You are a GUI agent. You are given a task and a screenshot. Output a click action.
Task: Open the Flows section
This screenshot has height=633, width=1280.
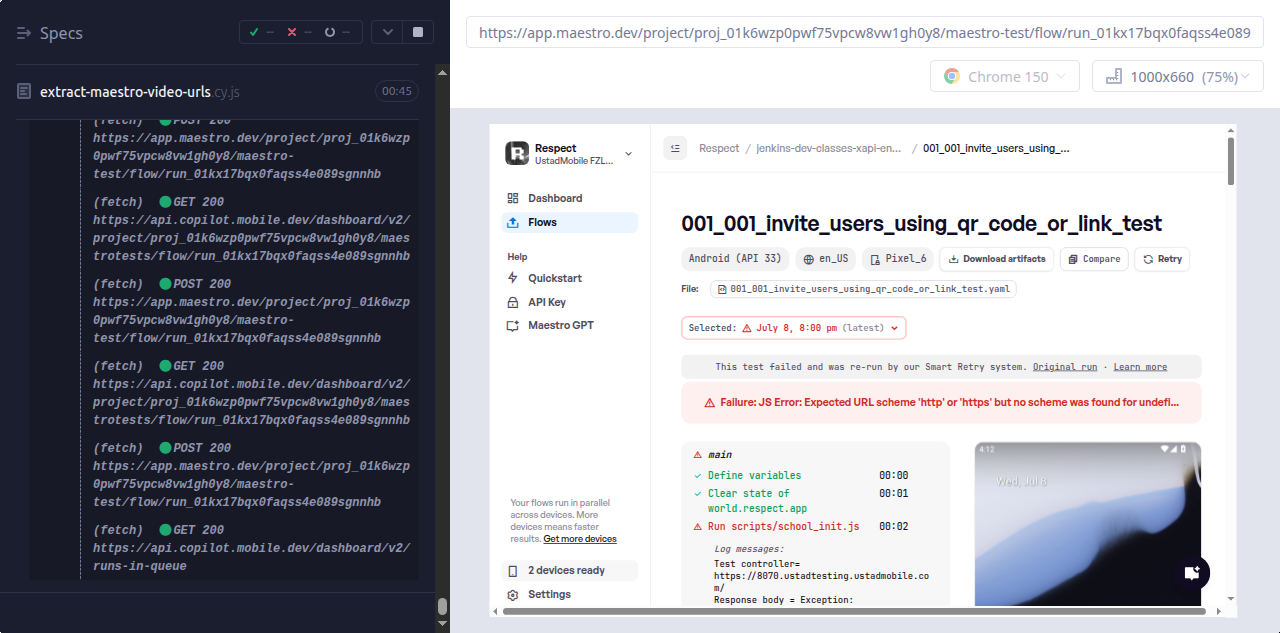coord(570,222)
